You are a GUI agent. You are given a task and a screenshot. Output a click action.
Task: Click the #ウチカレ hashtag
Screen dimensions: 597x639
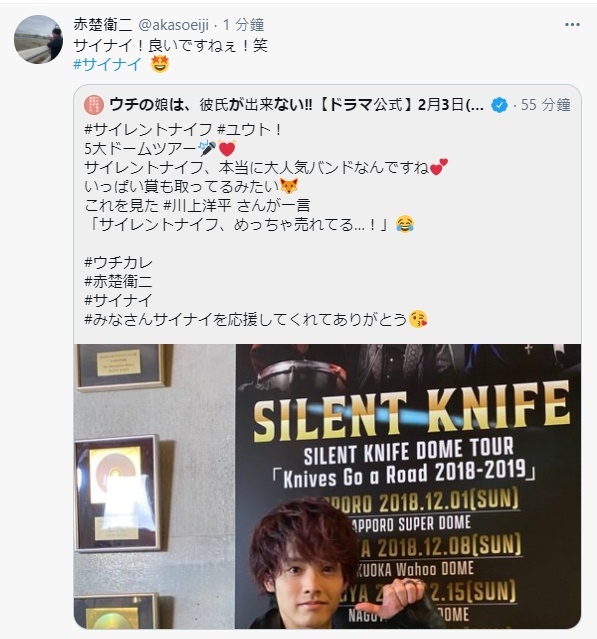[x=118, y=262]
